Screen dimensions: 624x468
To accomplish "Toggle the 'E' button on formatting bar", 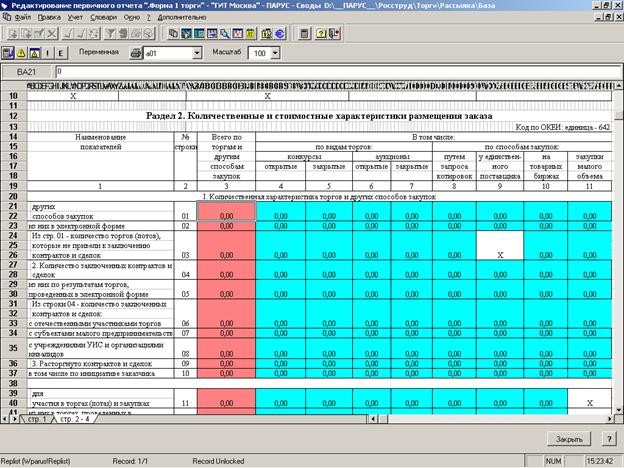I will pyautogui.click(x=60, y=53).
